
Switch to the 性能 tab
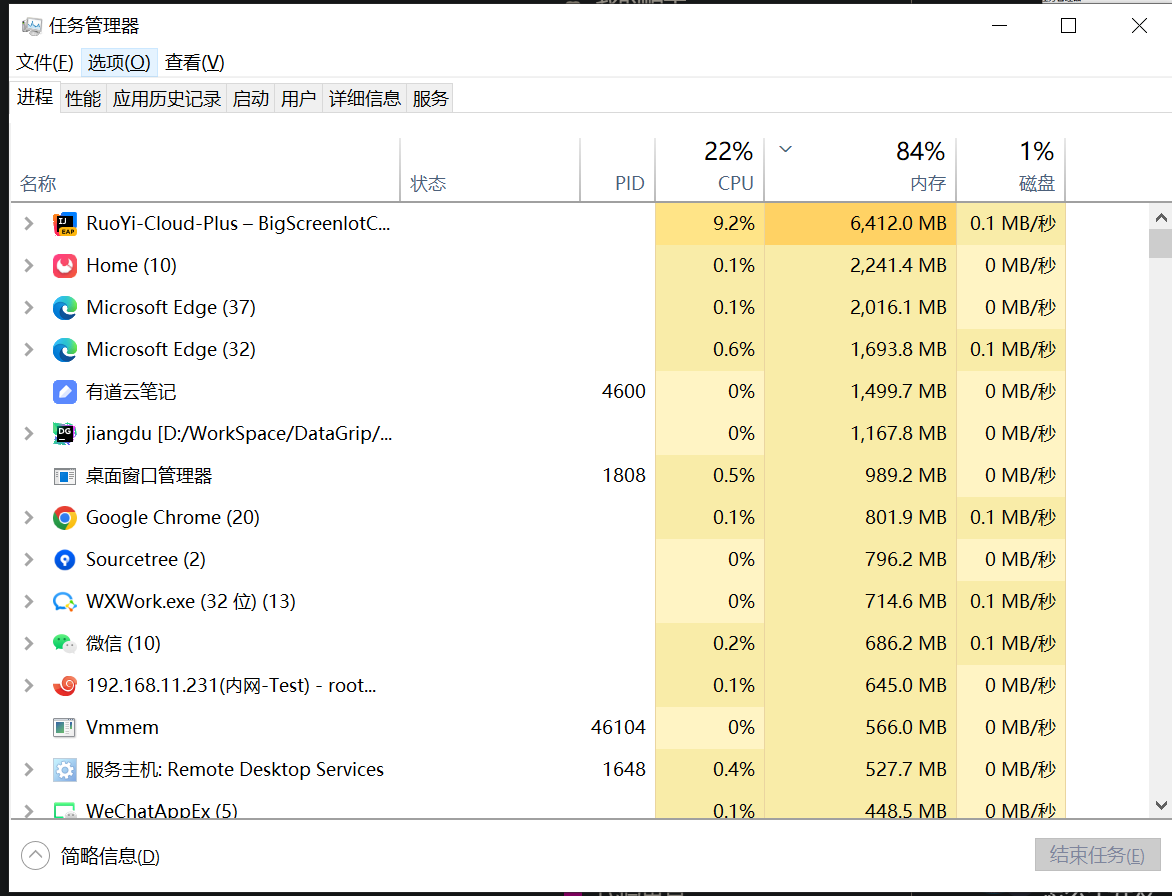pyautogui.click(x=83, y=99)
